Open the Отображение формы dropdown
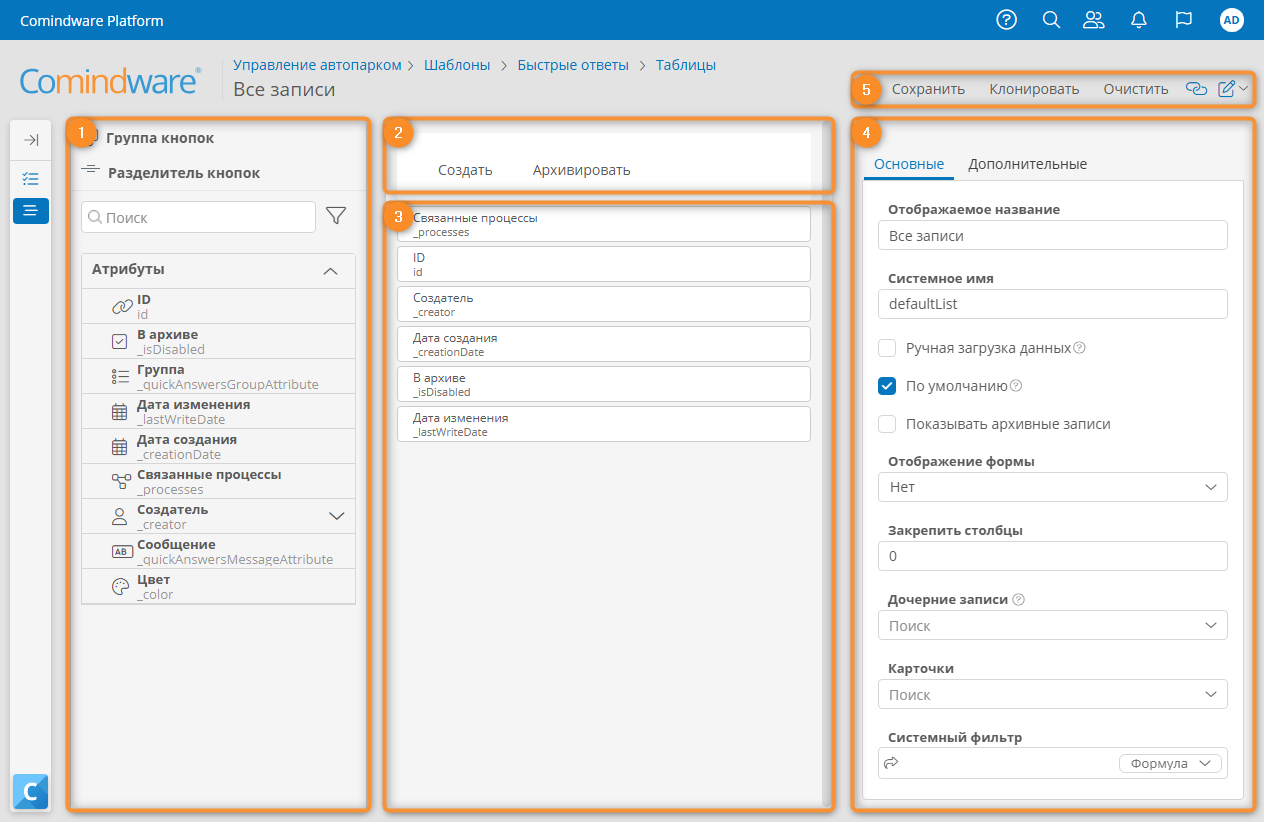The image size is (1264, 822). click(x=1052, y=487)
